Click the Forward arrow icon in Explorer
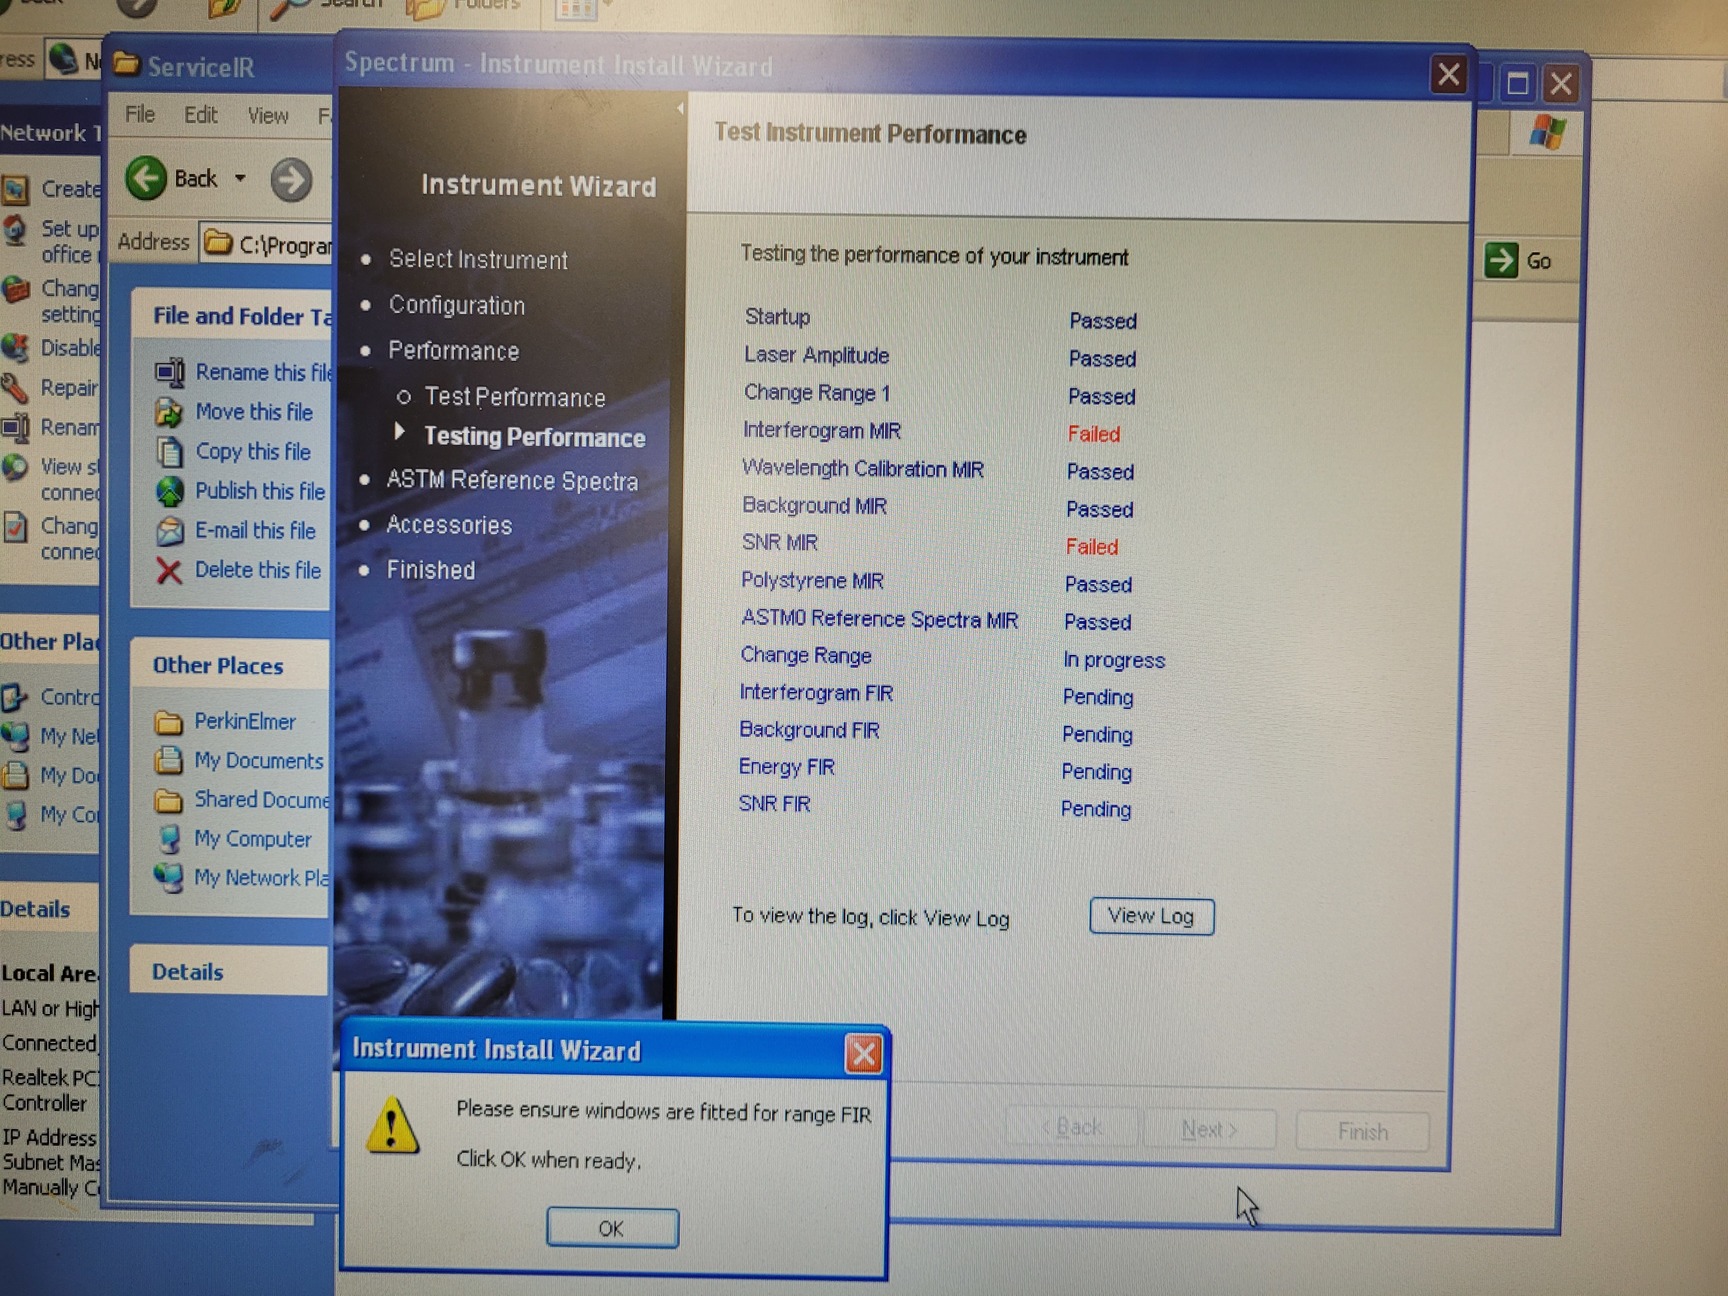The width and height of the screenshot is (1728, 1296). click(291, 181)
